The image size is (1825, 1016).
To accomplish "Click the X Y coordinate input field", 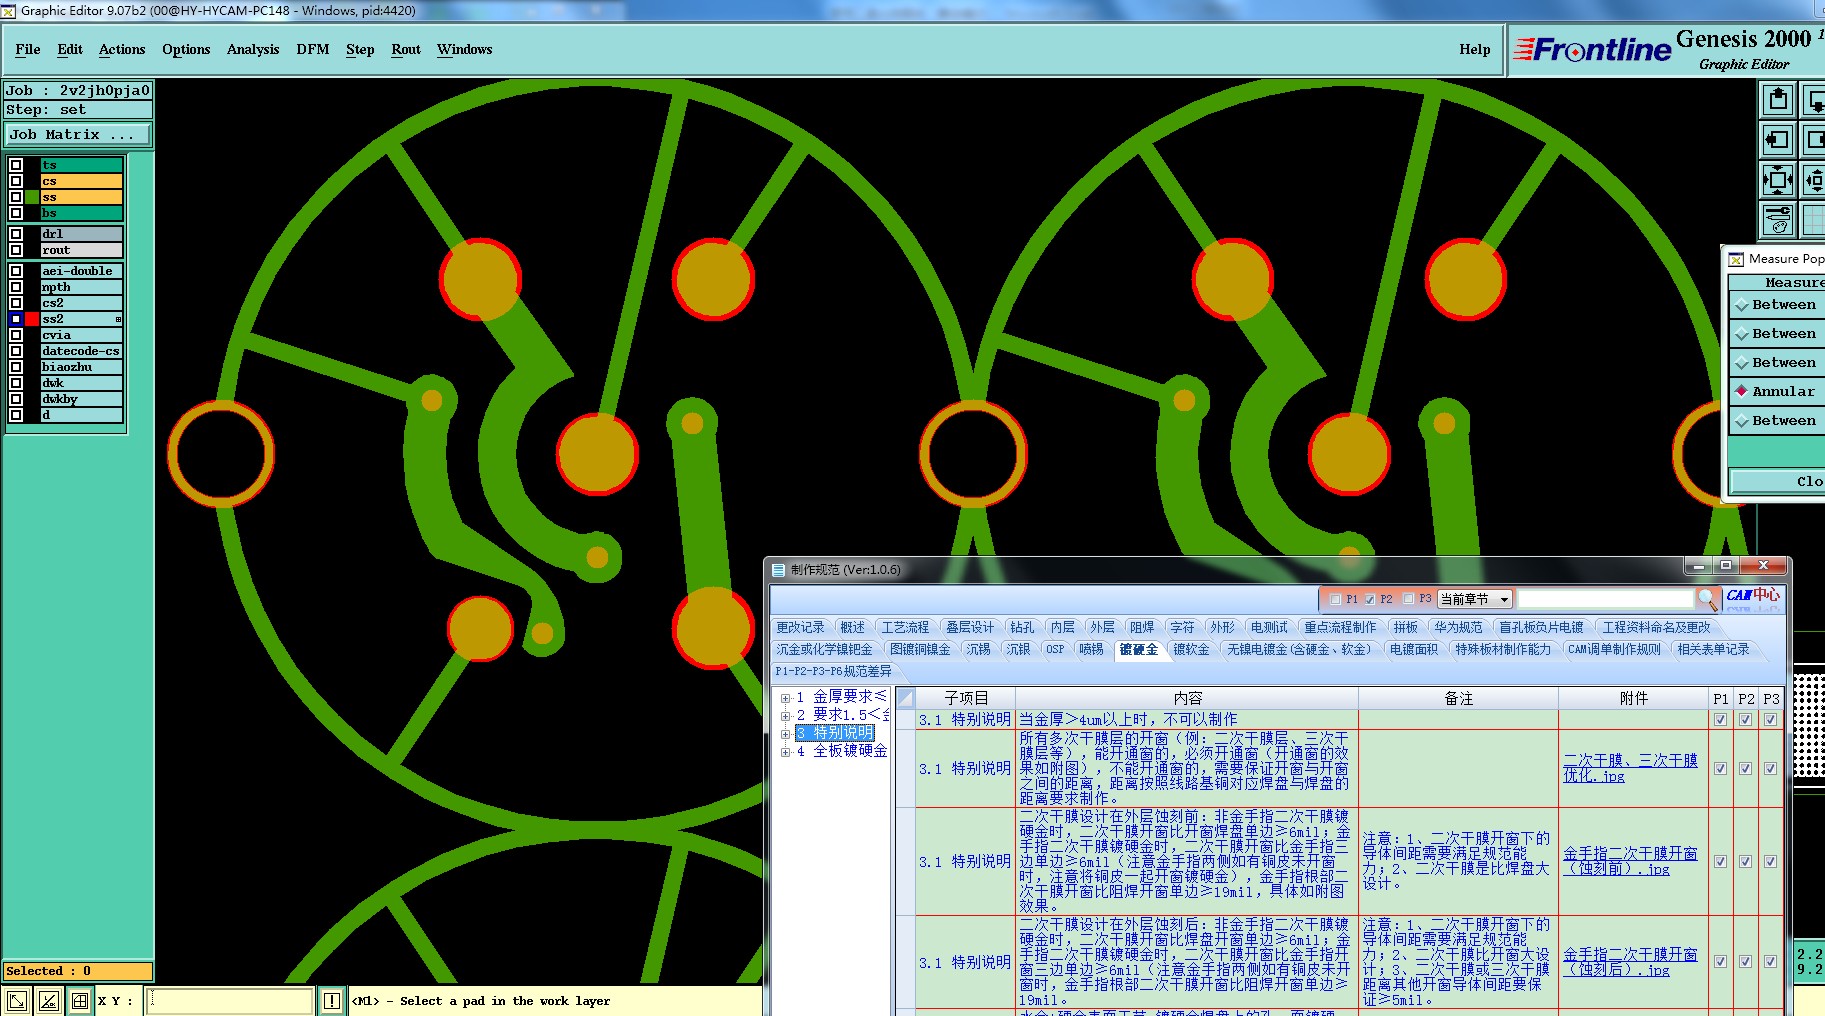I will 230,1000.
